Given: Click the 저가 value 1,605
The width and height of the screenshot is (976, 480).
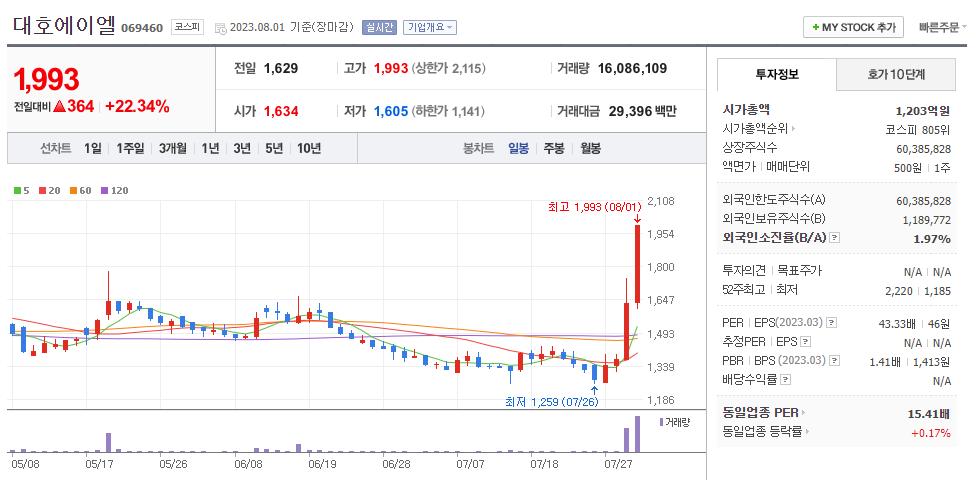Looking at the screenshot, I should [x=391, y=111].
